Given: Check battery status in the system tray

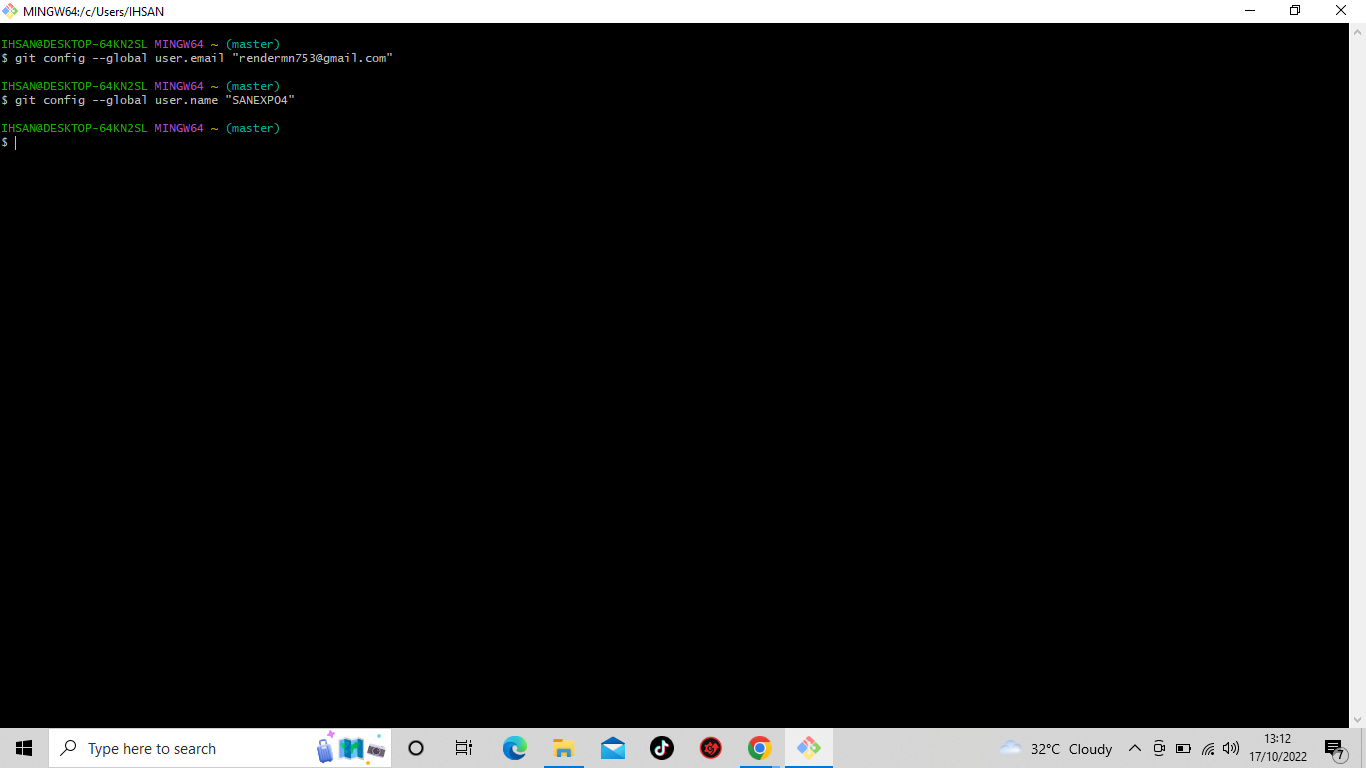Looking at the screenshot, I should point(1183,748).
